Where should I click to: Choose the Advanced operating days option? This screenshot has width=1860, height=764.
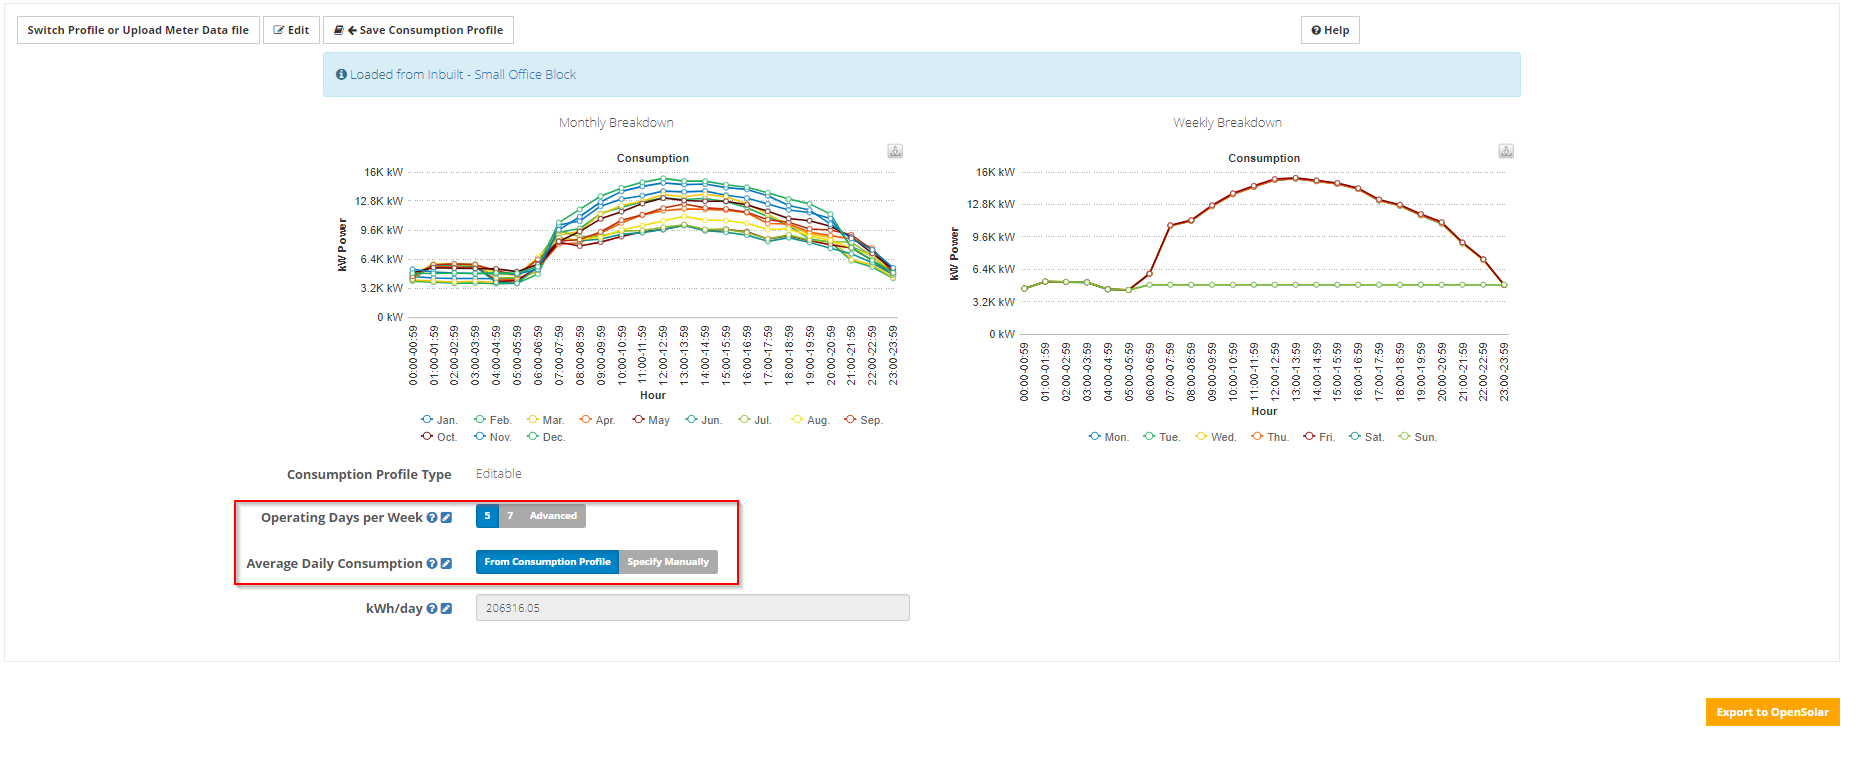point(553,516)
